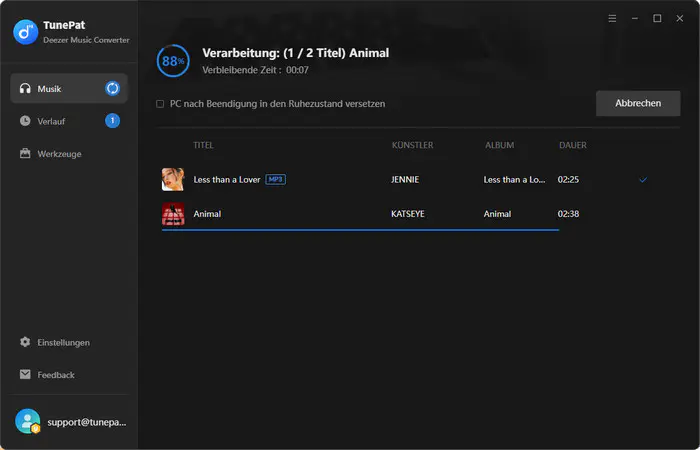The image size is (700, 450).
Task: Click the KÜNSTLER column header
Action: tap(412, 145)
